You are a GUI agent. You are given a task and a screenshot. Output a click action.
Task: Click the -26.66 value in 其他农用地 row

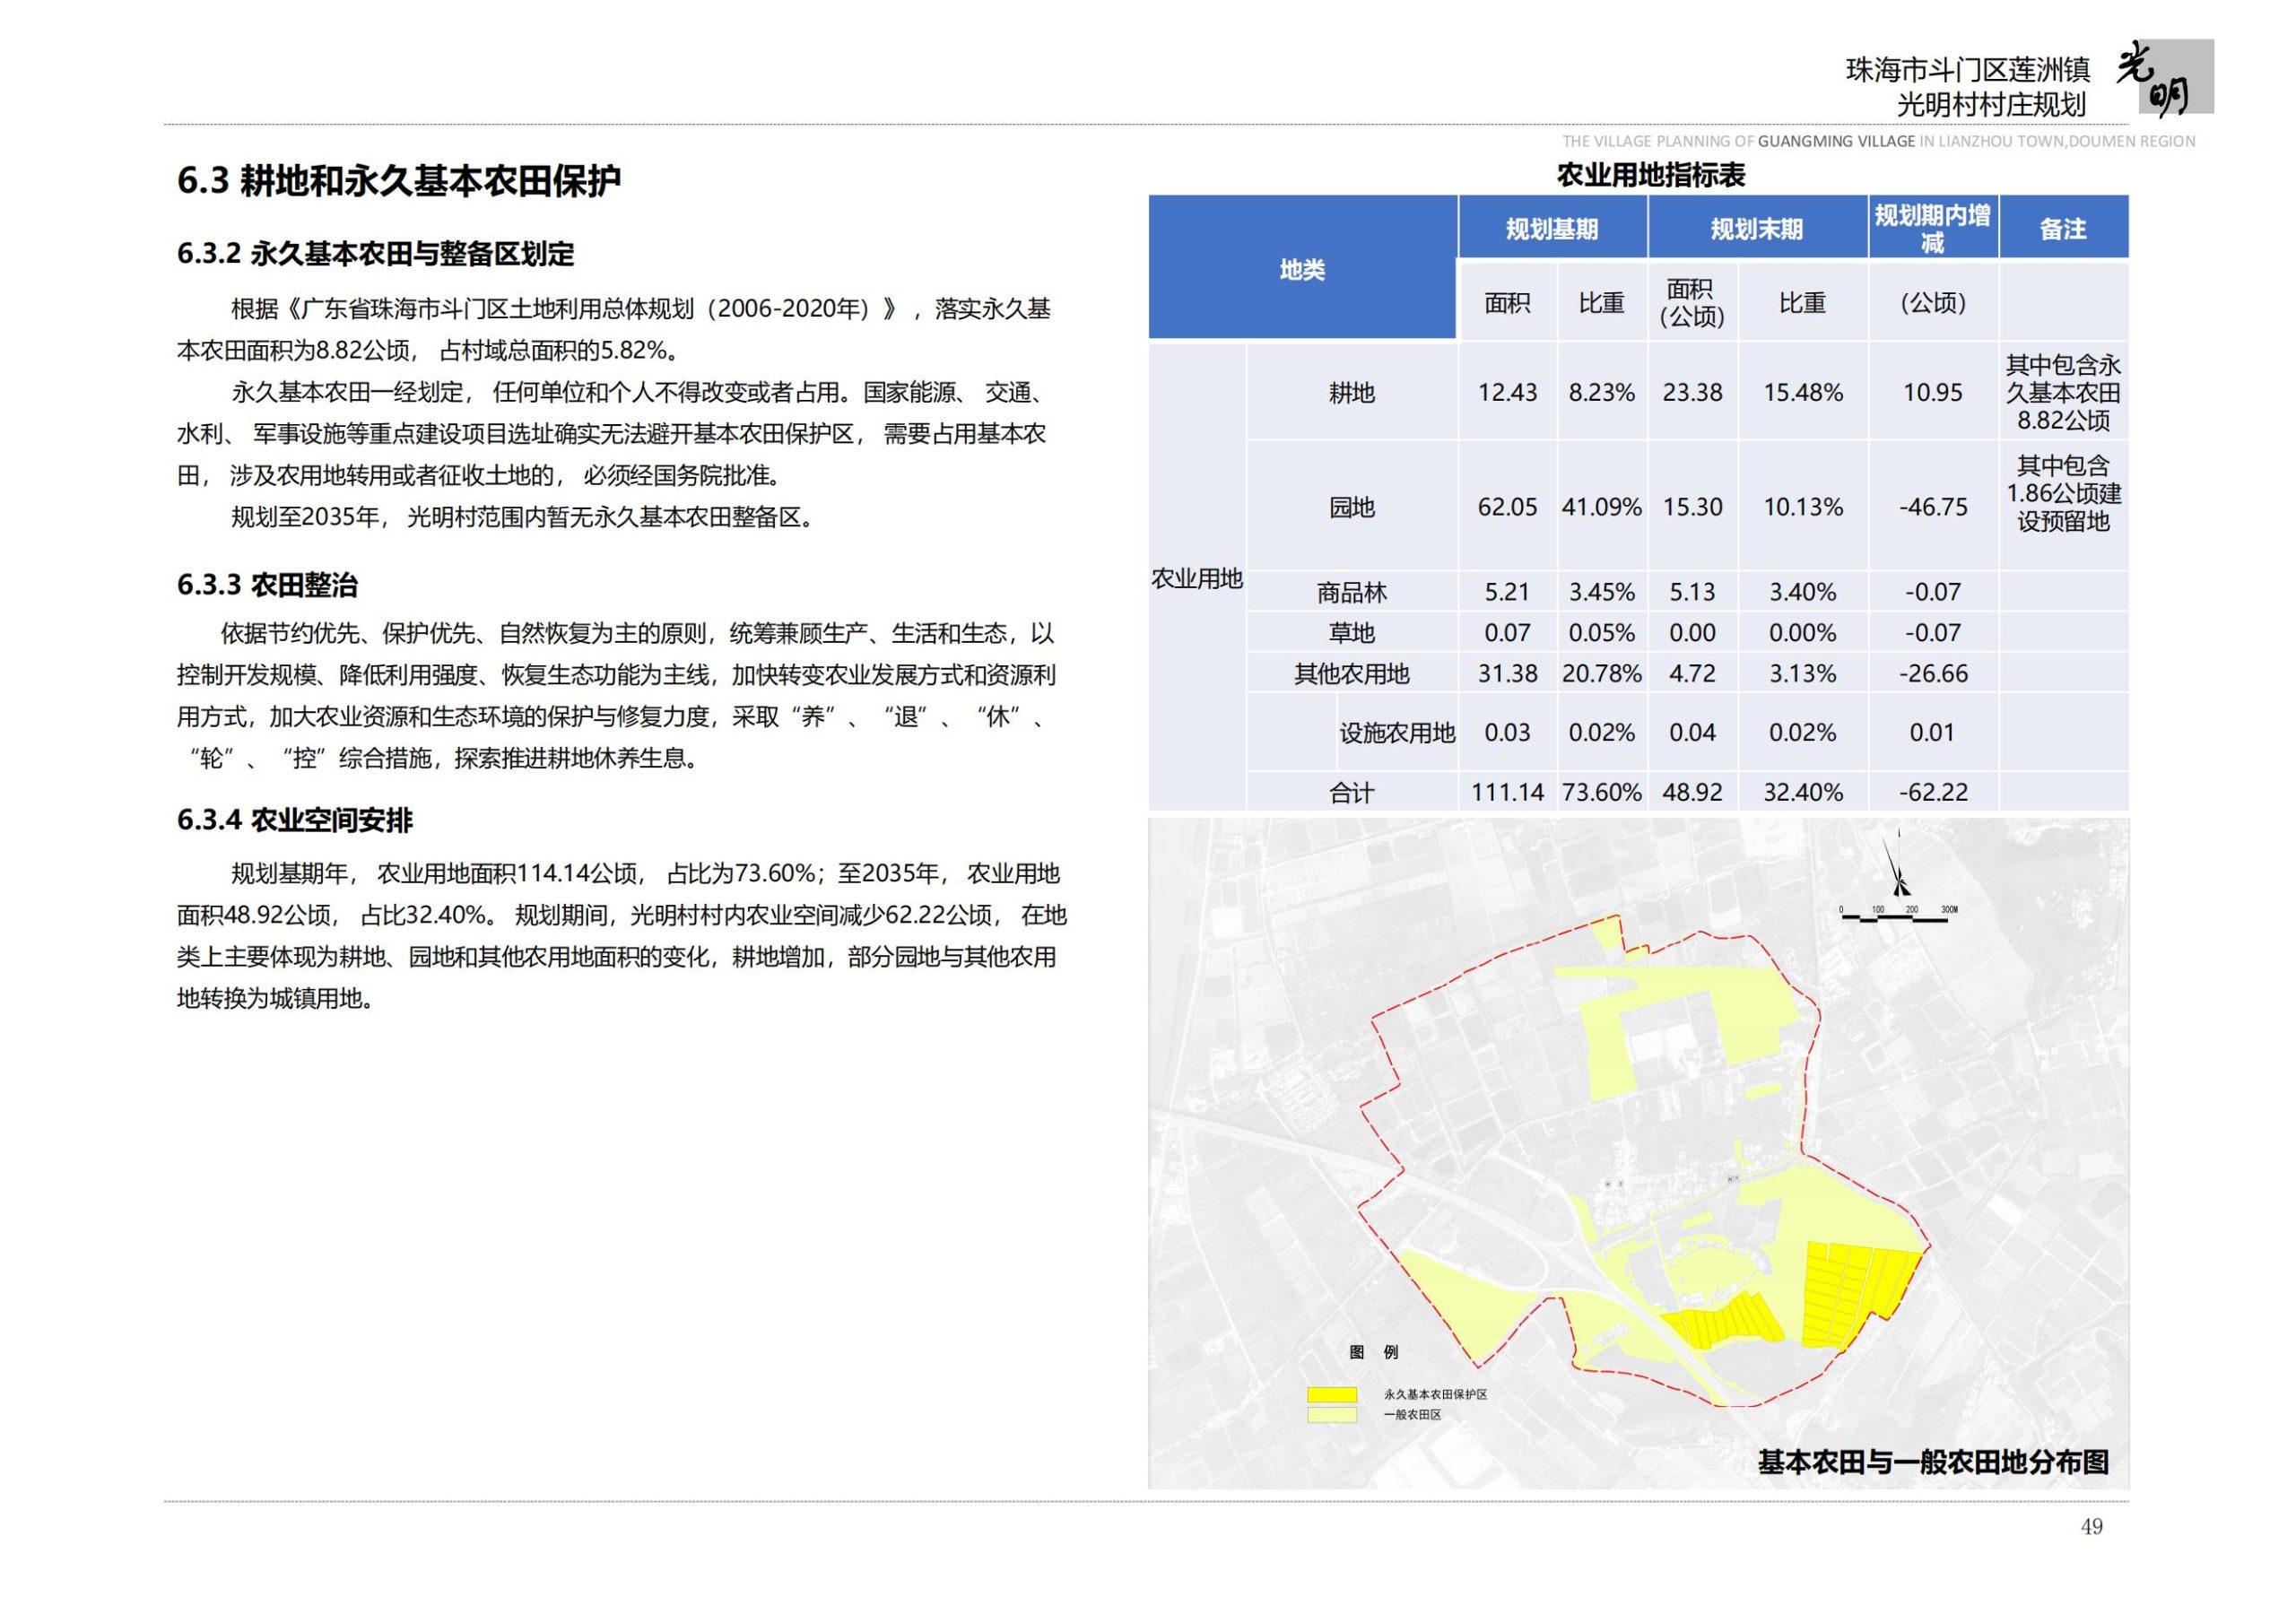point(1932,674)
